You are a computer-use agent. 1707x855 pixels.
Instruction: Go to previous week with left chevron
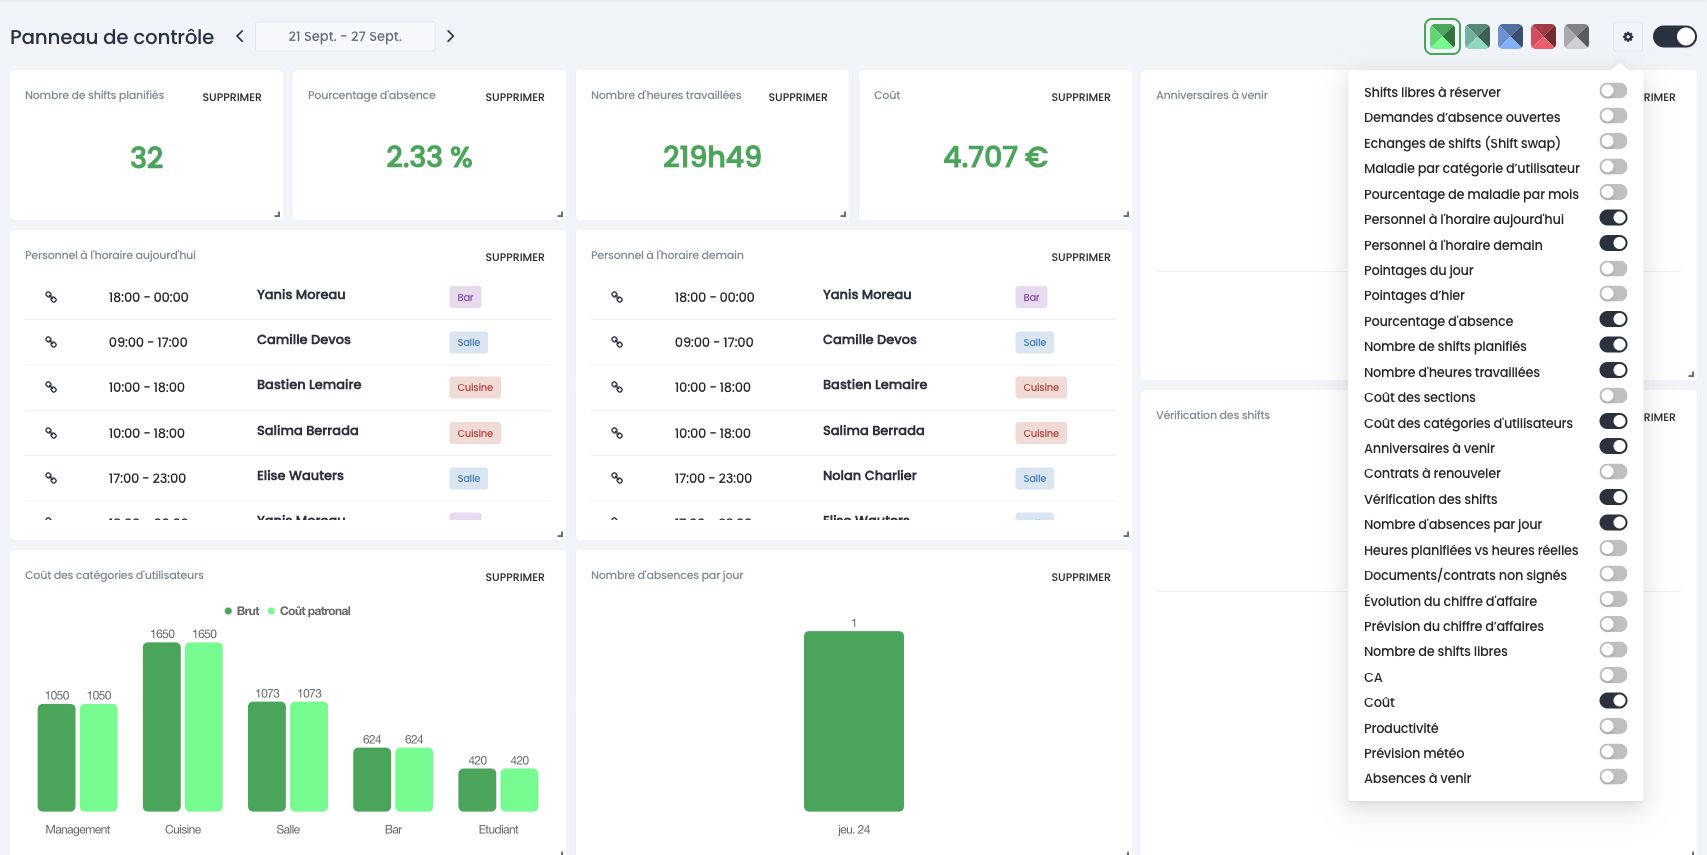click(240, 36)
